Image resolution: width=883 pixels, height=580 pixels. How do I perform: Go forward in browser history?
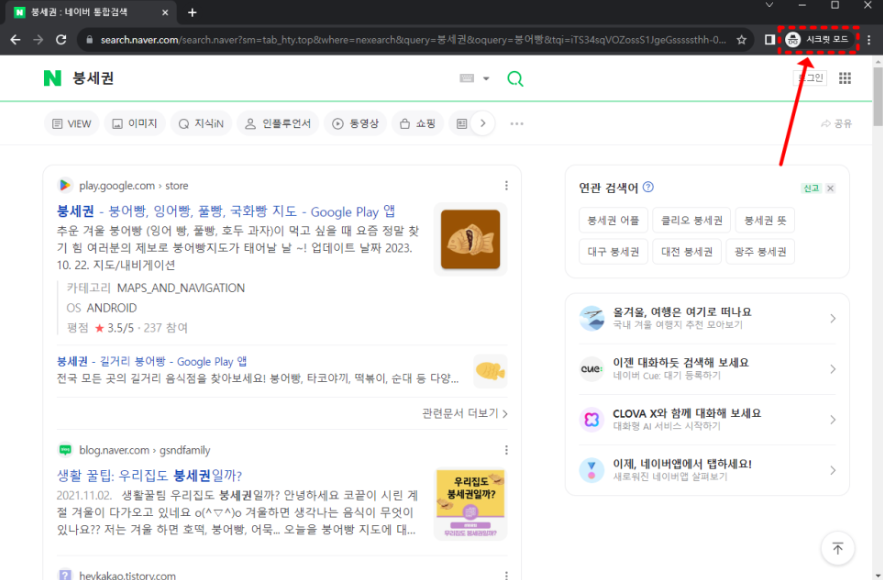[x=38, y=39]
